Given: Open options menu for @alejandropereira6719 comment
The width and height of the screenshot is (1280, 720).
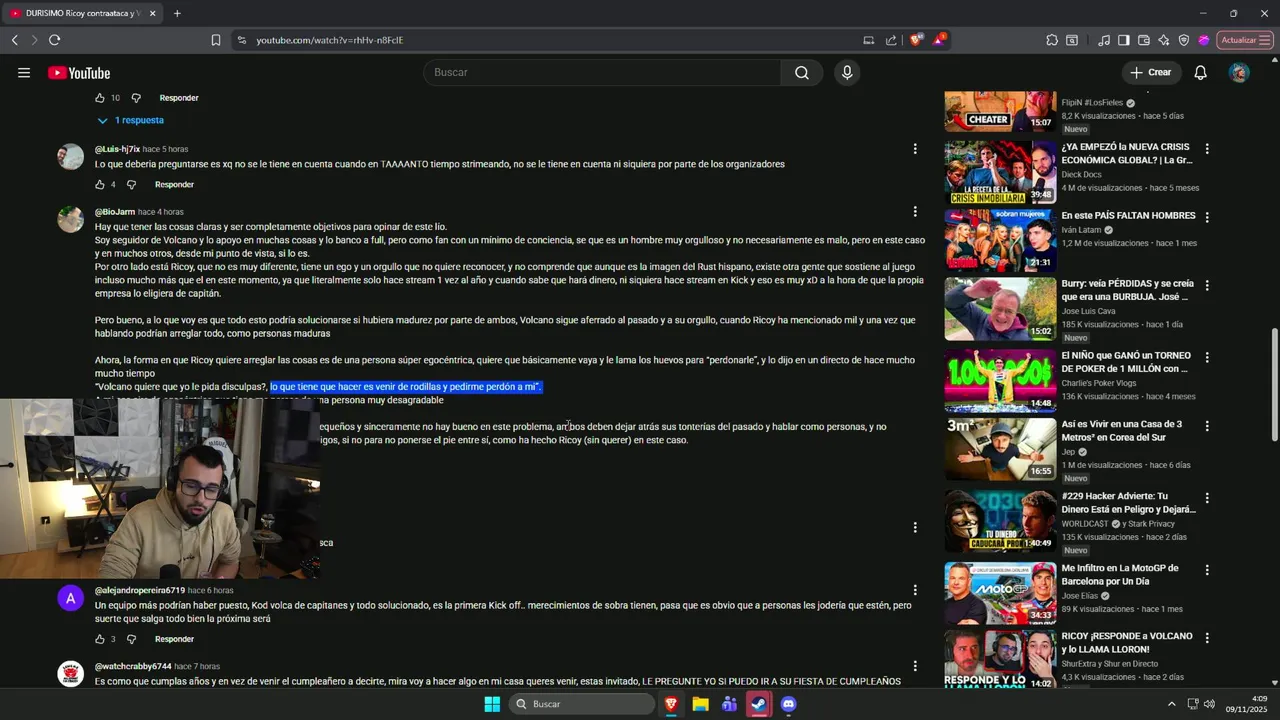Looking at the screenshot, I should [914, 590].
